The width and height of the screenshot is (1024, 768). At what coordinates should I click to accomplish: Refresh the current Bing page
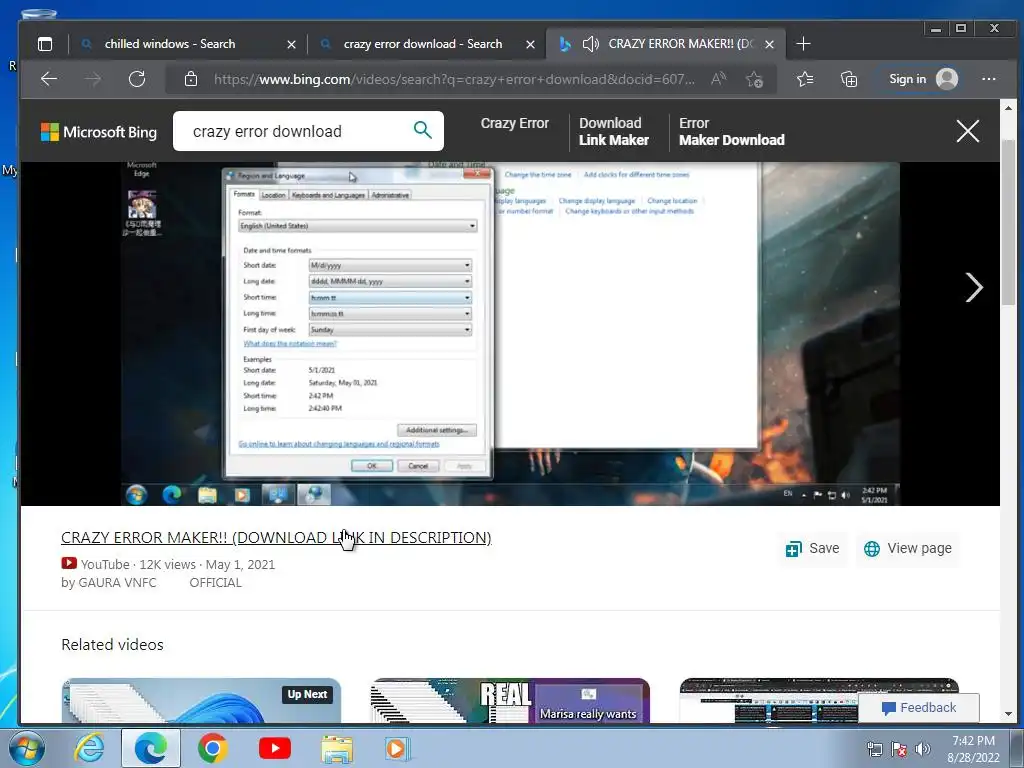point(137,80)
